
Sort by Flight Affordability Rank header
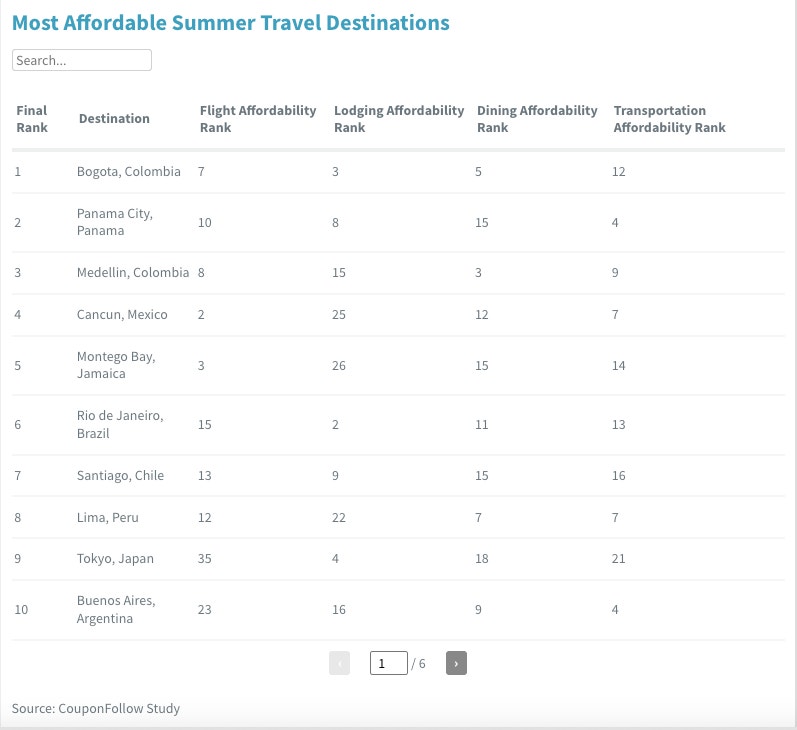[x=258, y=119]
